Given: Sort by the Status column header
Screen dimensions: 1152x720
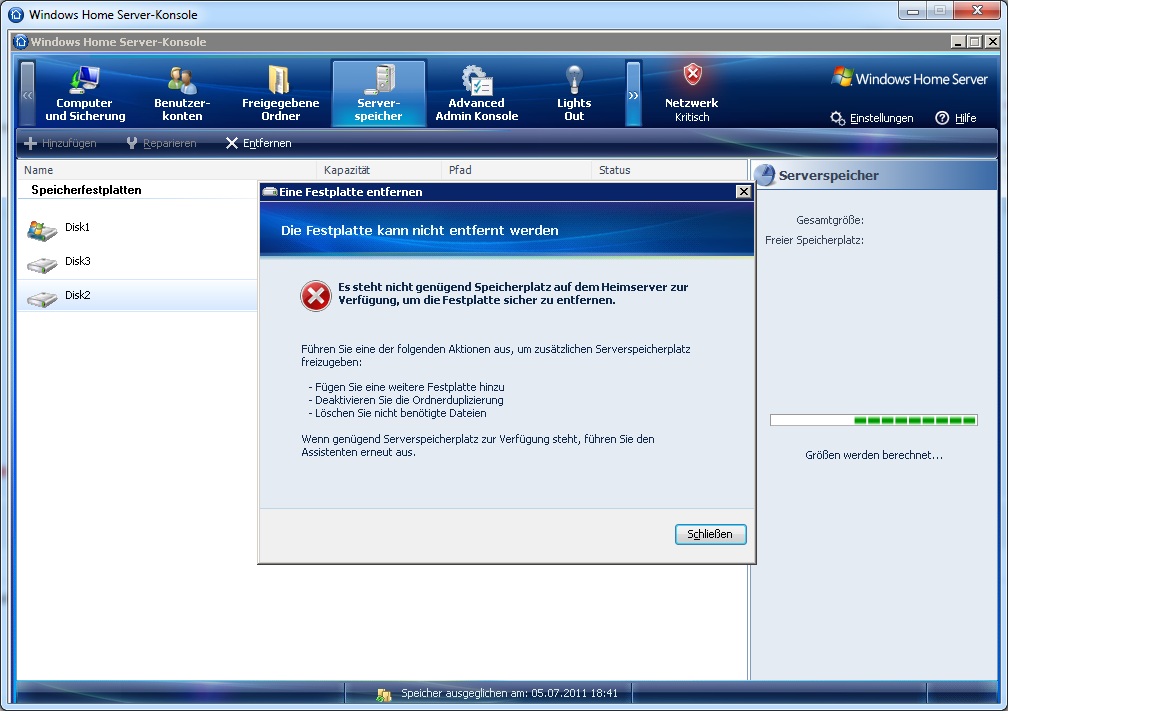Looking at the screenshot, I should (669, 170).
